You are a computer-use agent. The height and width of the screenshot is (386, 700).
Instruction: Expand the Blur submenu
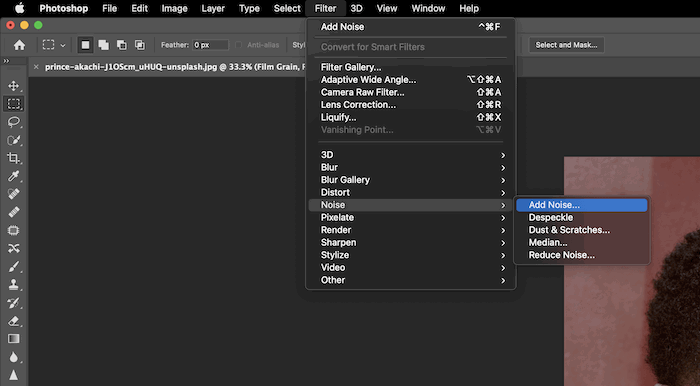(x=410, y=167)
